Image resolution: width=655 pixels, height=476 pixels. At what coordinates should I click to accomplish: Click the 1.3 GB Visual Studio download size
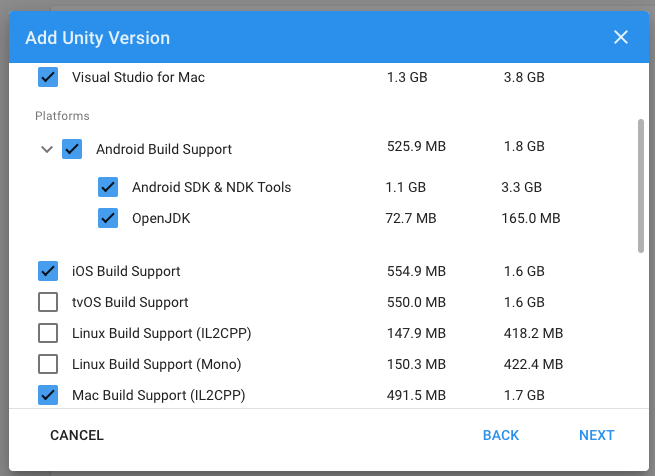[407, 77]
